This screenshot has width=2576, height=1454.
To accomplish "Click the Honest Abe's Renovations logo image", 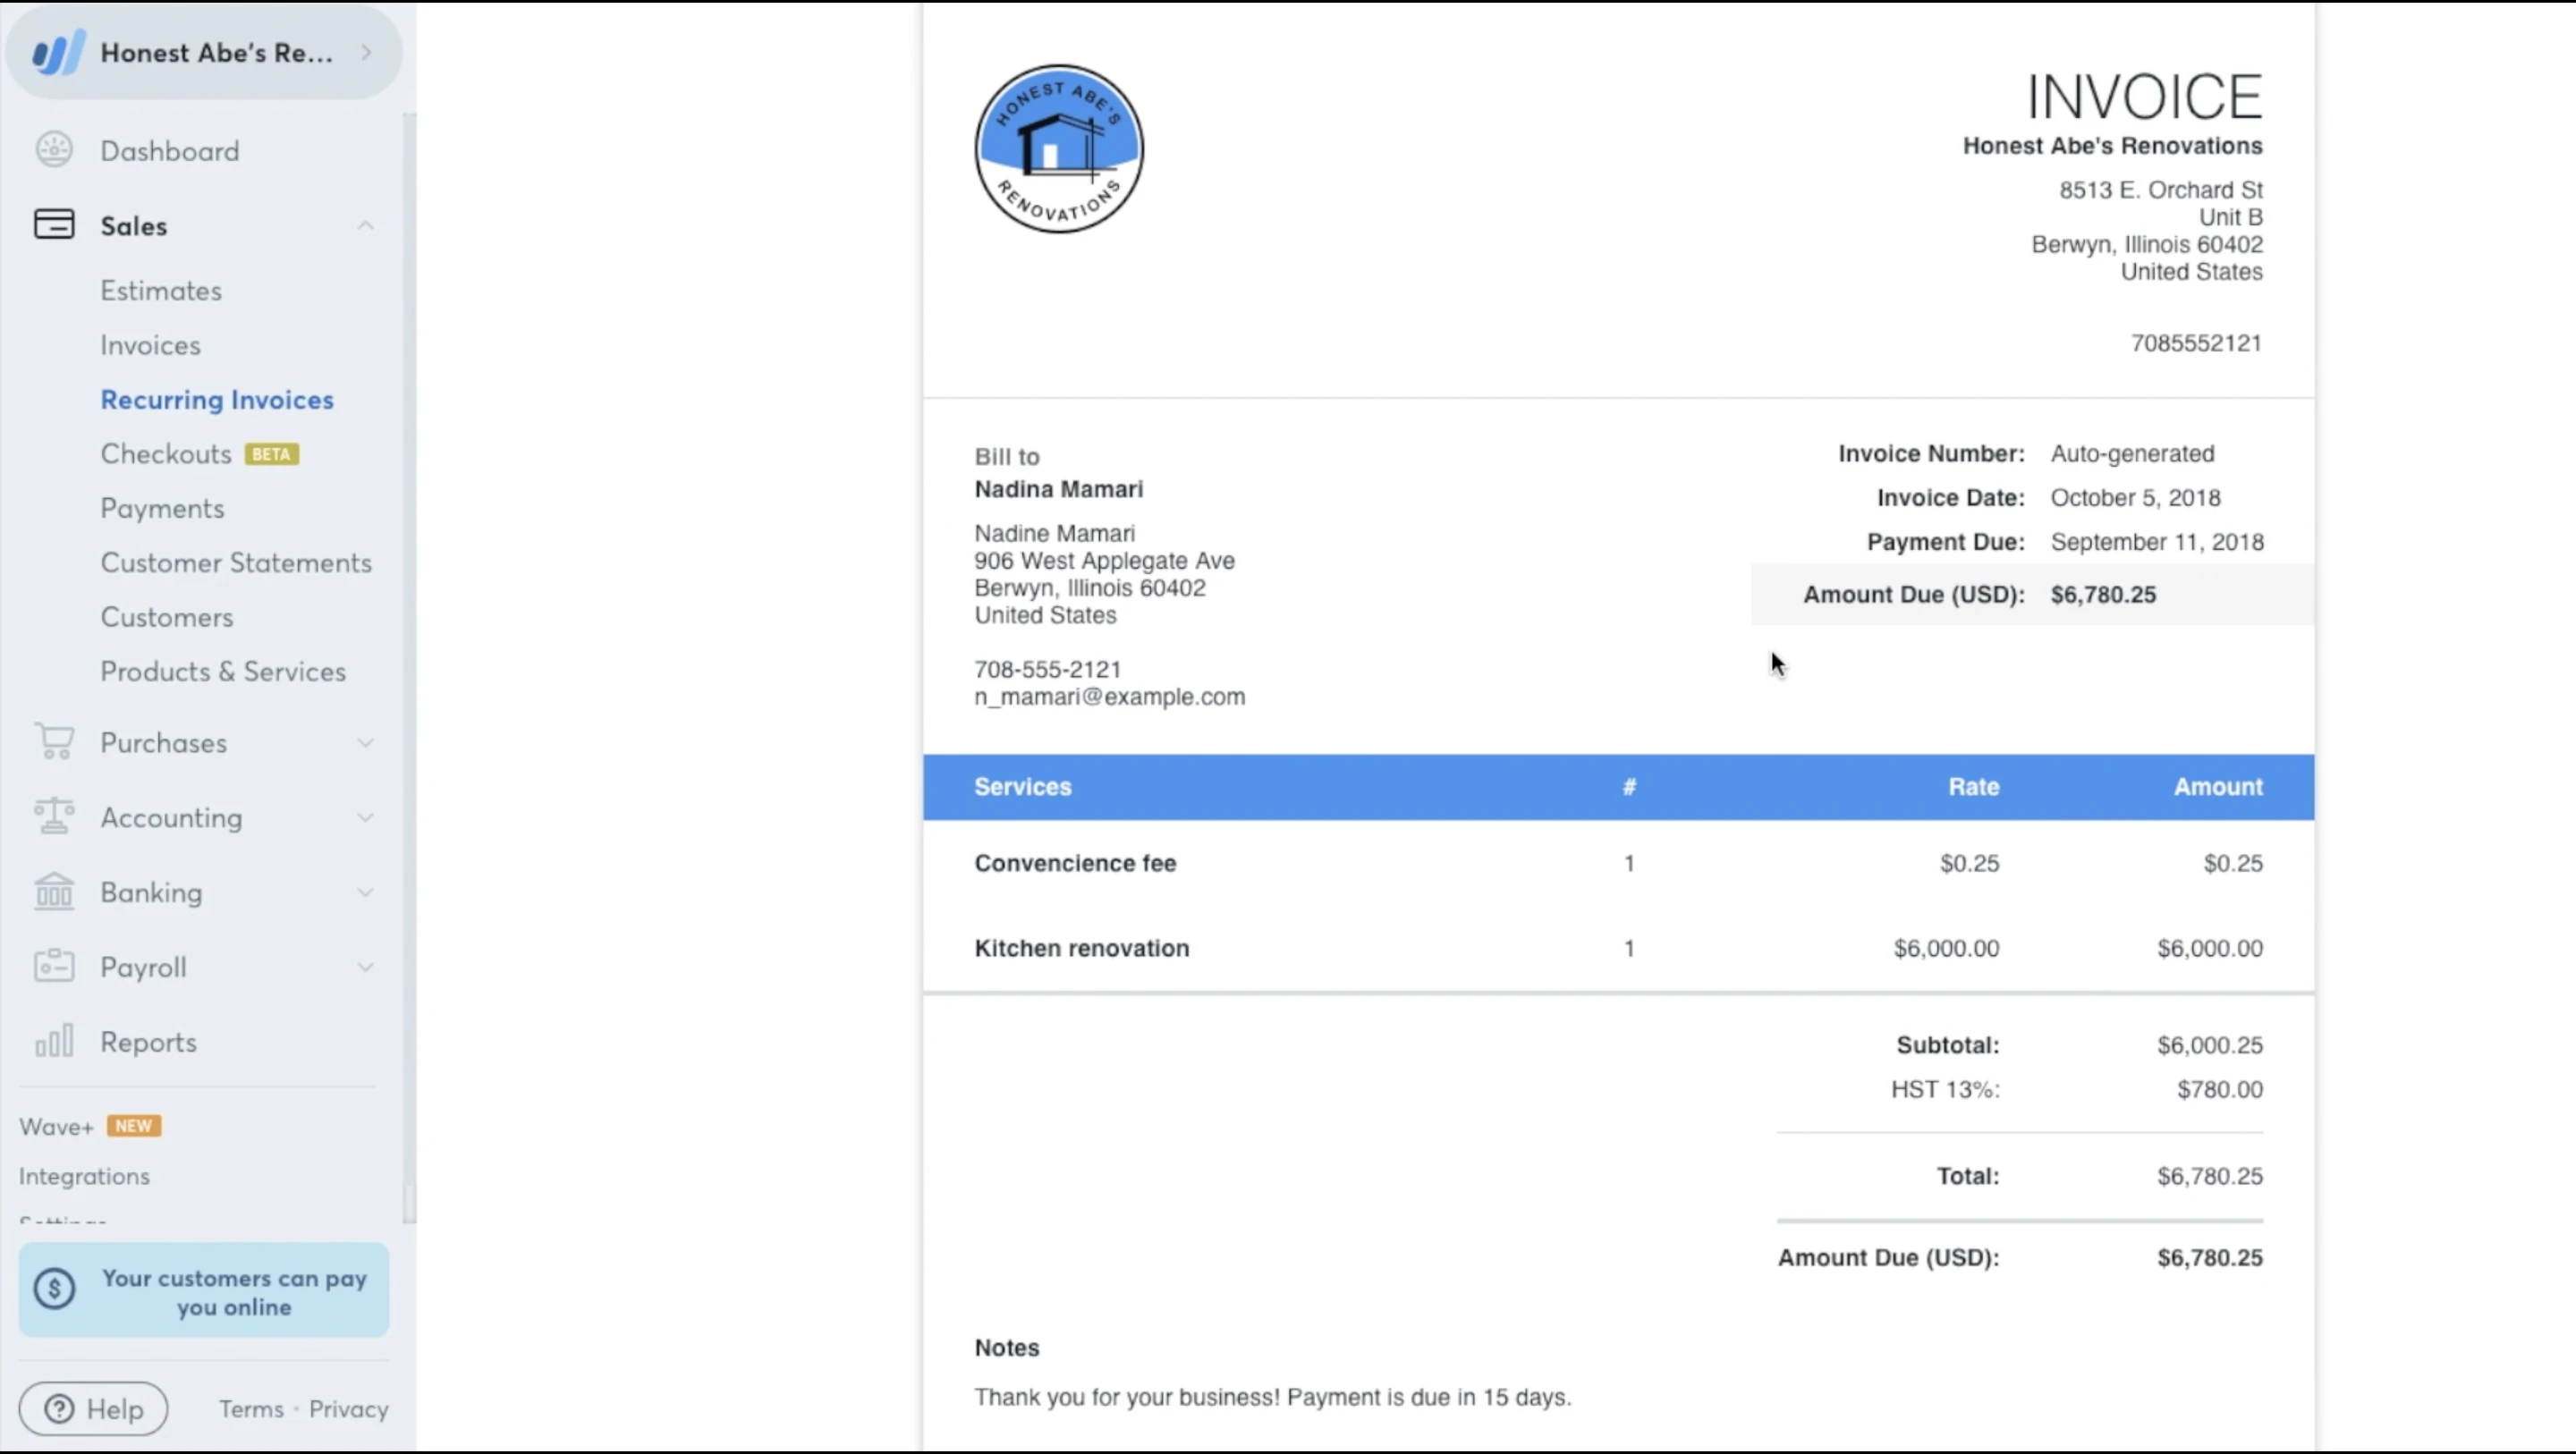I will [1059, 149].
